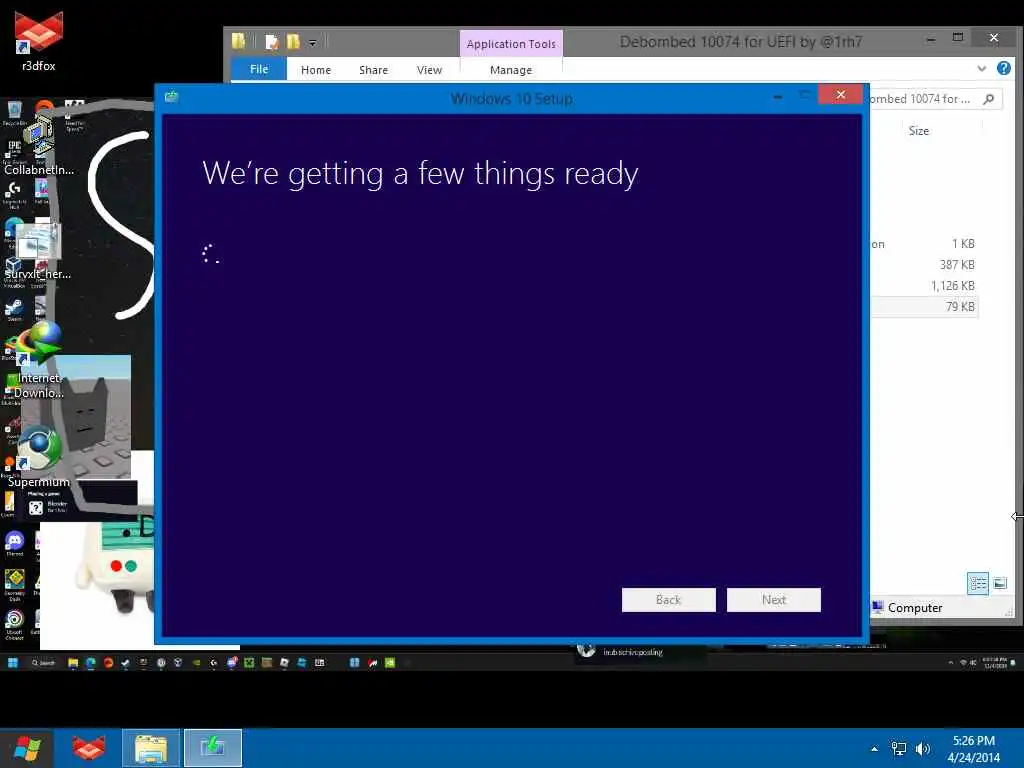
Task: Sort files by the Size column header
Action: pos(918,131)
